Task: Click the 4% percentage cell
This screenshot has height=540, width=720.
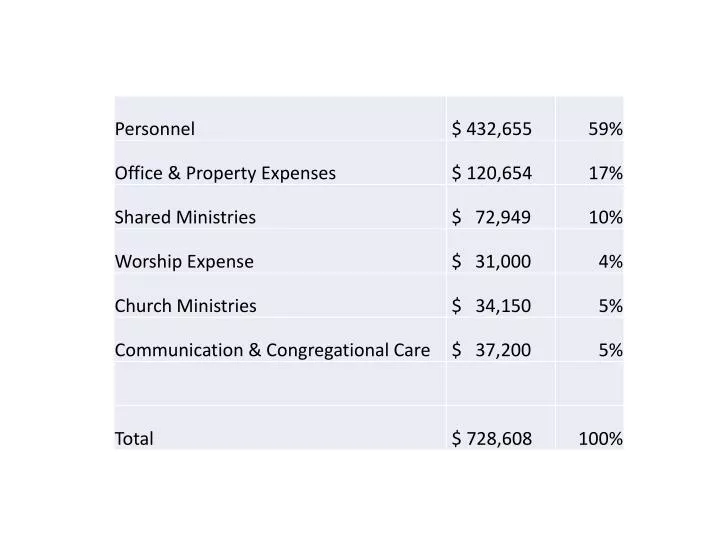Action: (x=610, y=262)
